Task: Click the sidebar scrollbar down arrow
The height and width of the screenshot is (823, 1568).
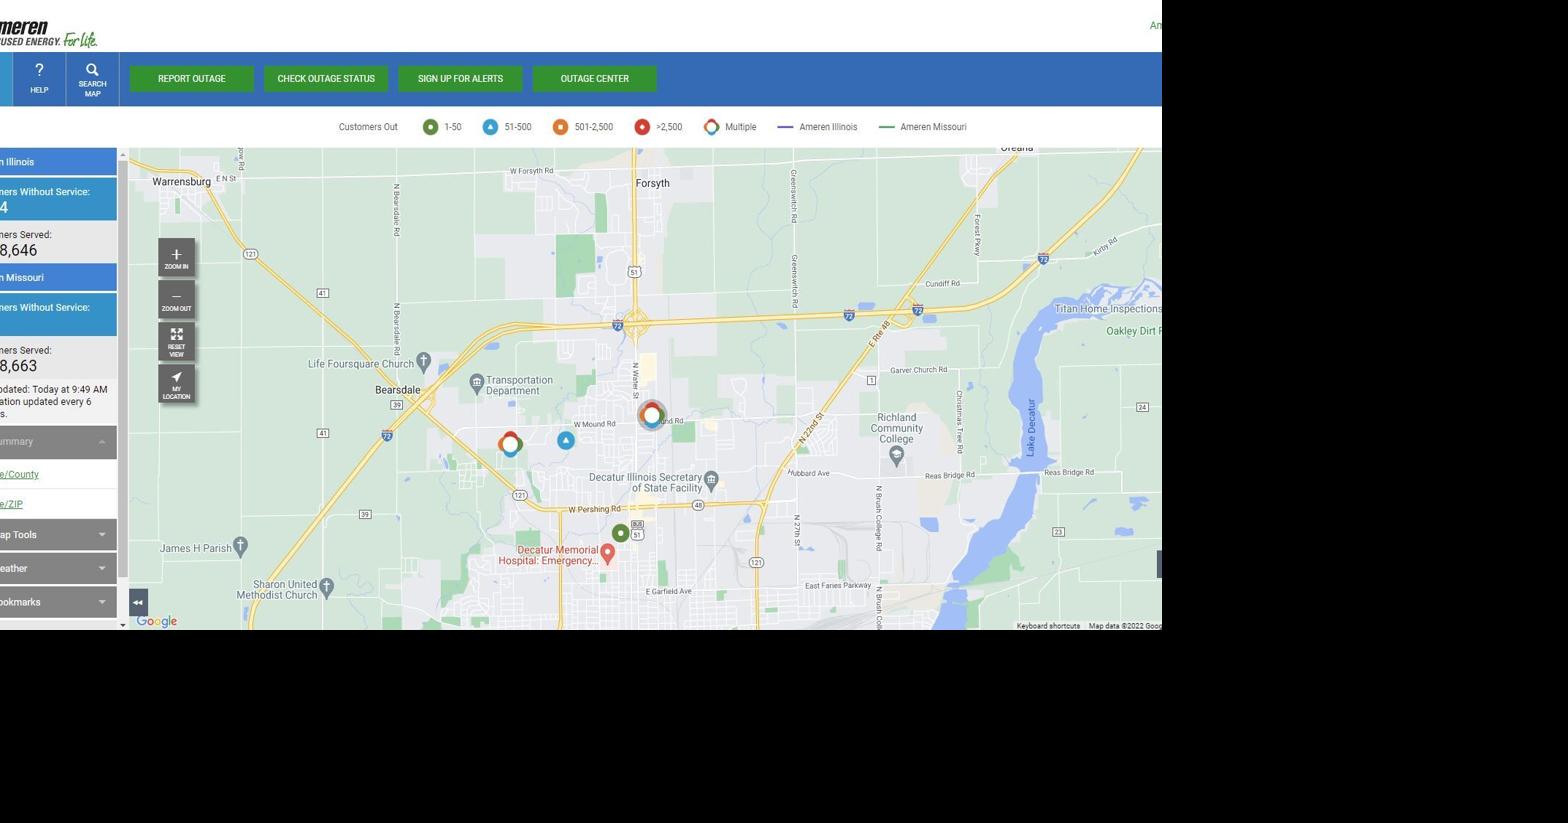Action: pos(123,624)
